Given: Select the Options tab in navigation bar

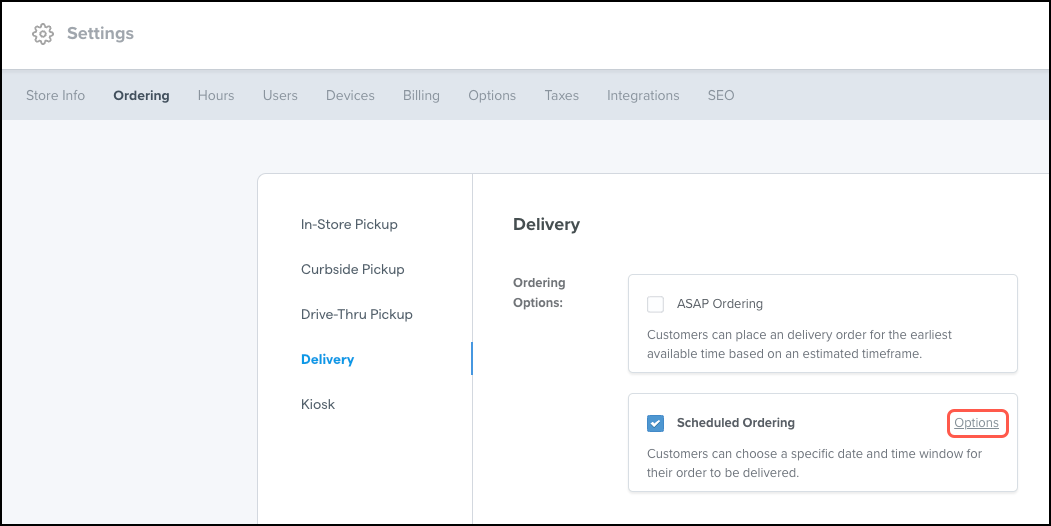Looking at the screenshot, I should click(x=492, y=95).
